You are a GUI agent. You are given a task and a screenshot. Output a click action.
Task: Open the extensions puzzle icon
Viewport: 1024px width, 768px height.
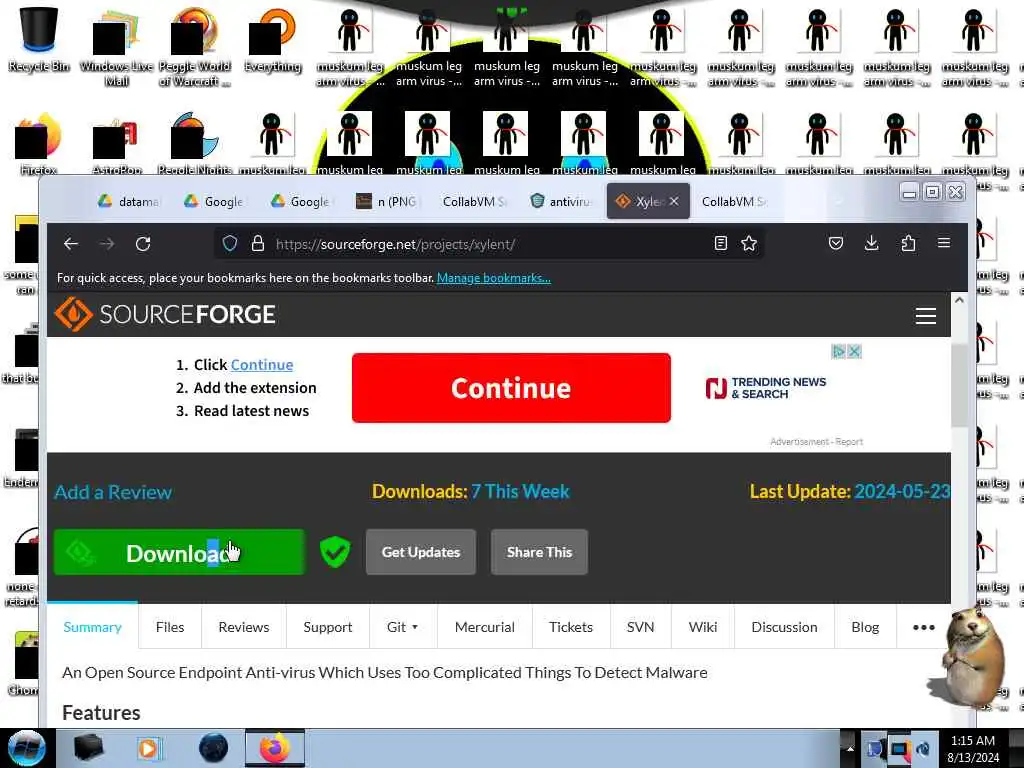click(x=908, y=244)
